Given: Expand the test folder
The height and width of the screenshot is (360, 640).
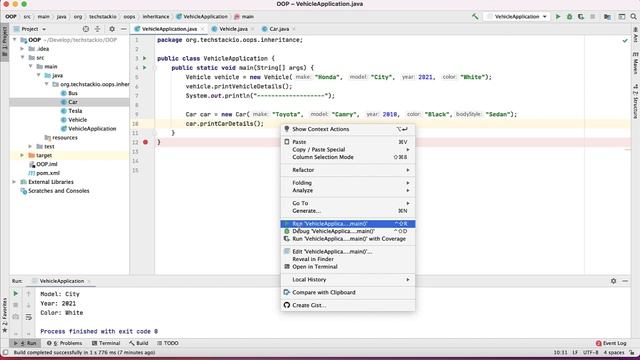Looking at the screenshot, I should pyautogui.click(x=30, y=146).
